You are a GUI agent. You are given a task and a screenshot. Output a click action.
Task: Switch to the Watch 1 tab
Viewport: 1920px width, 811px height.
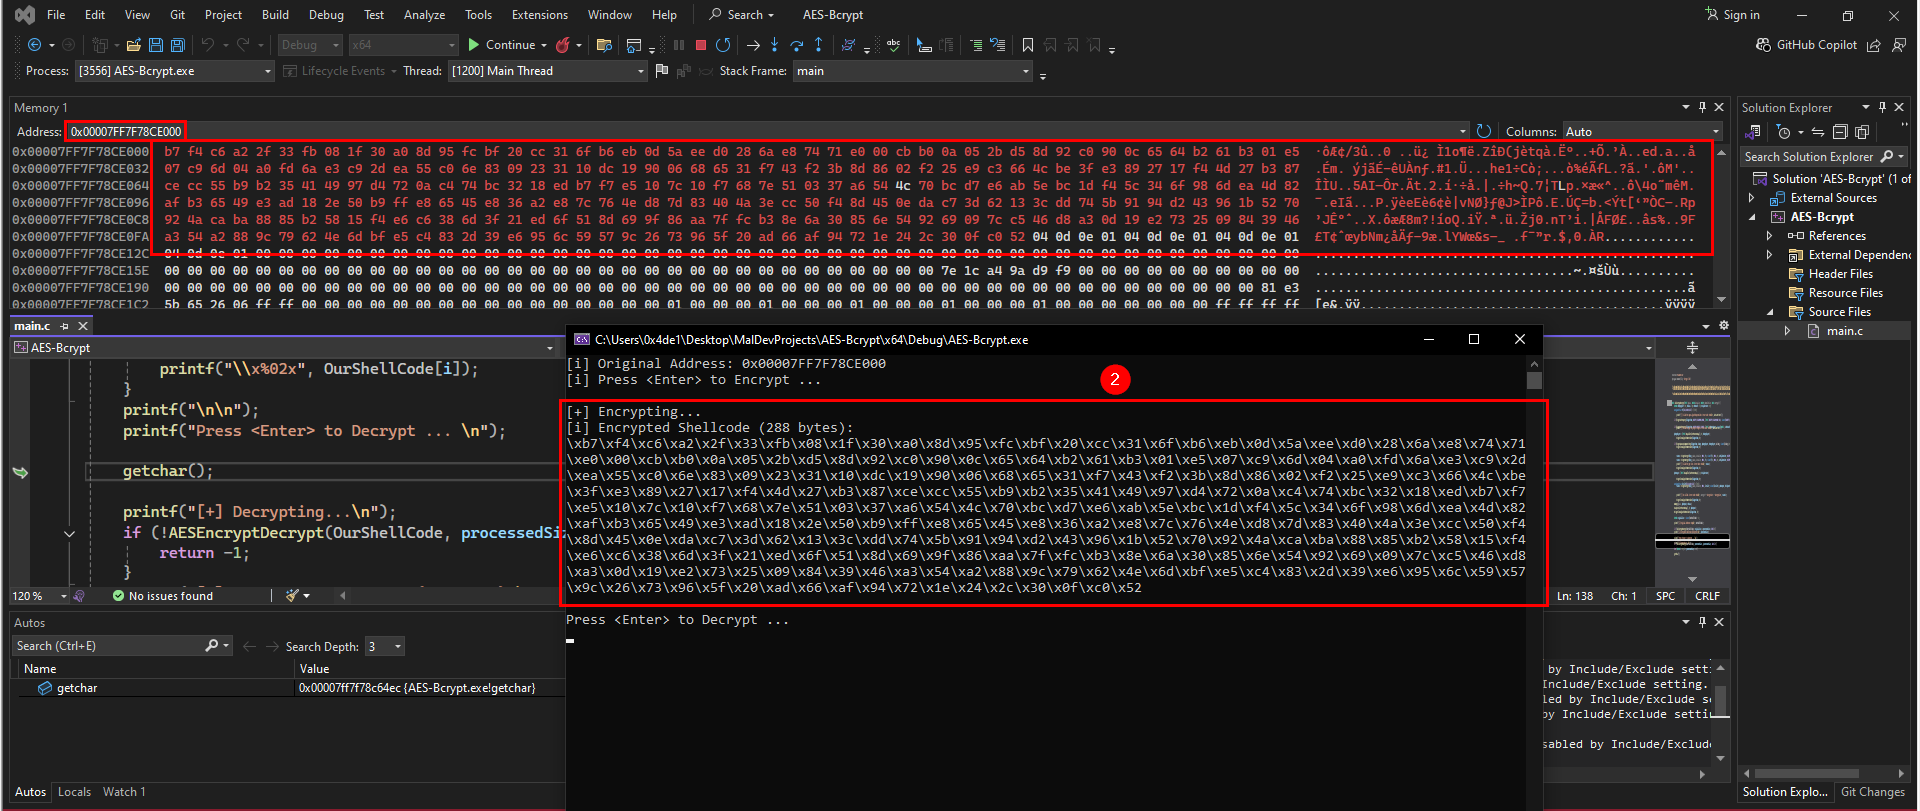pyautogui.click(x=124, y=792)
